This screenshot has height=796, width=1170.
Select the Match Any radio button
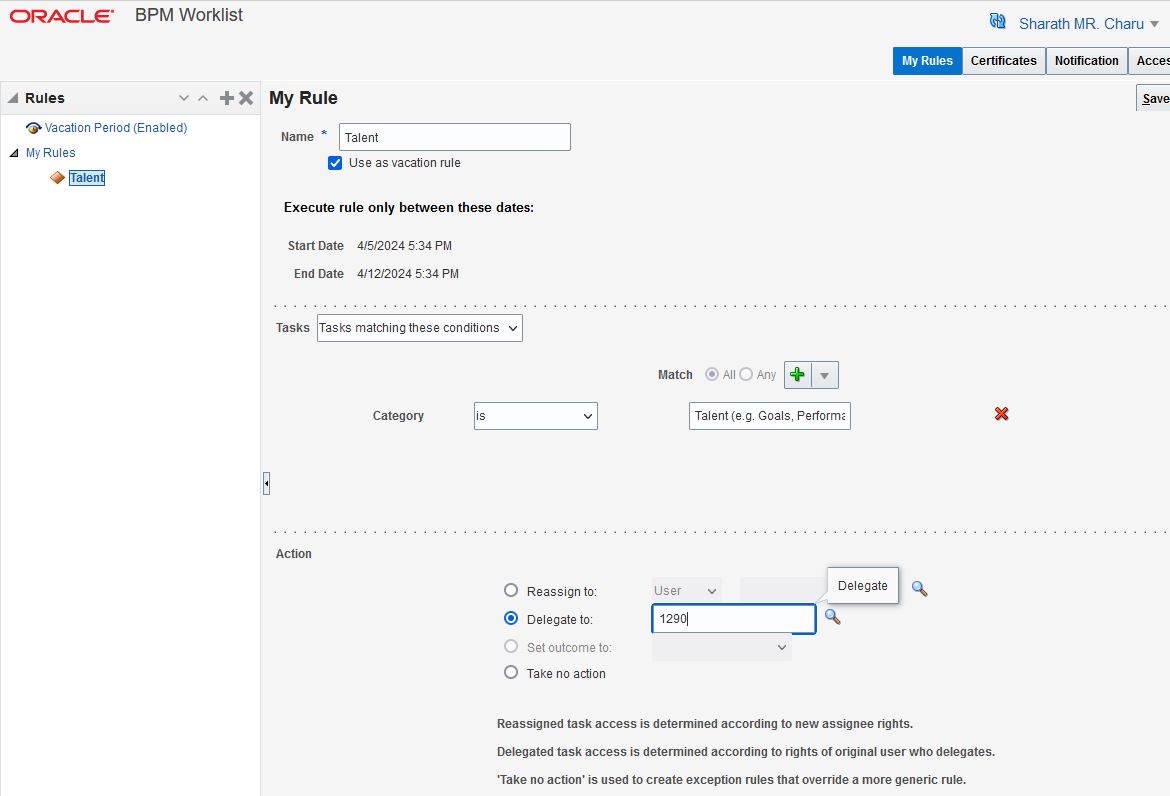pos(745,374)
